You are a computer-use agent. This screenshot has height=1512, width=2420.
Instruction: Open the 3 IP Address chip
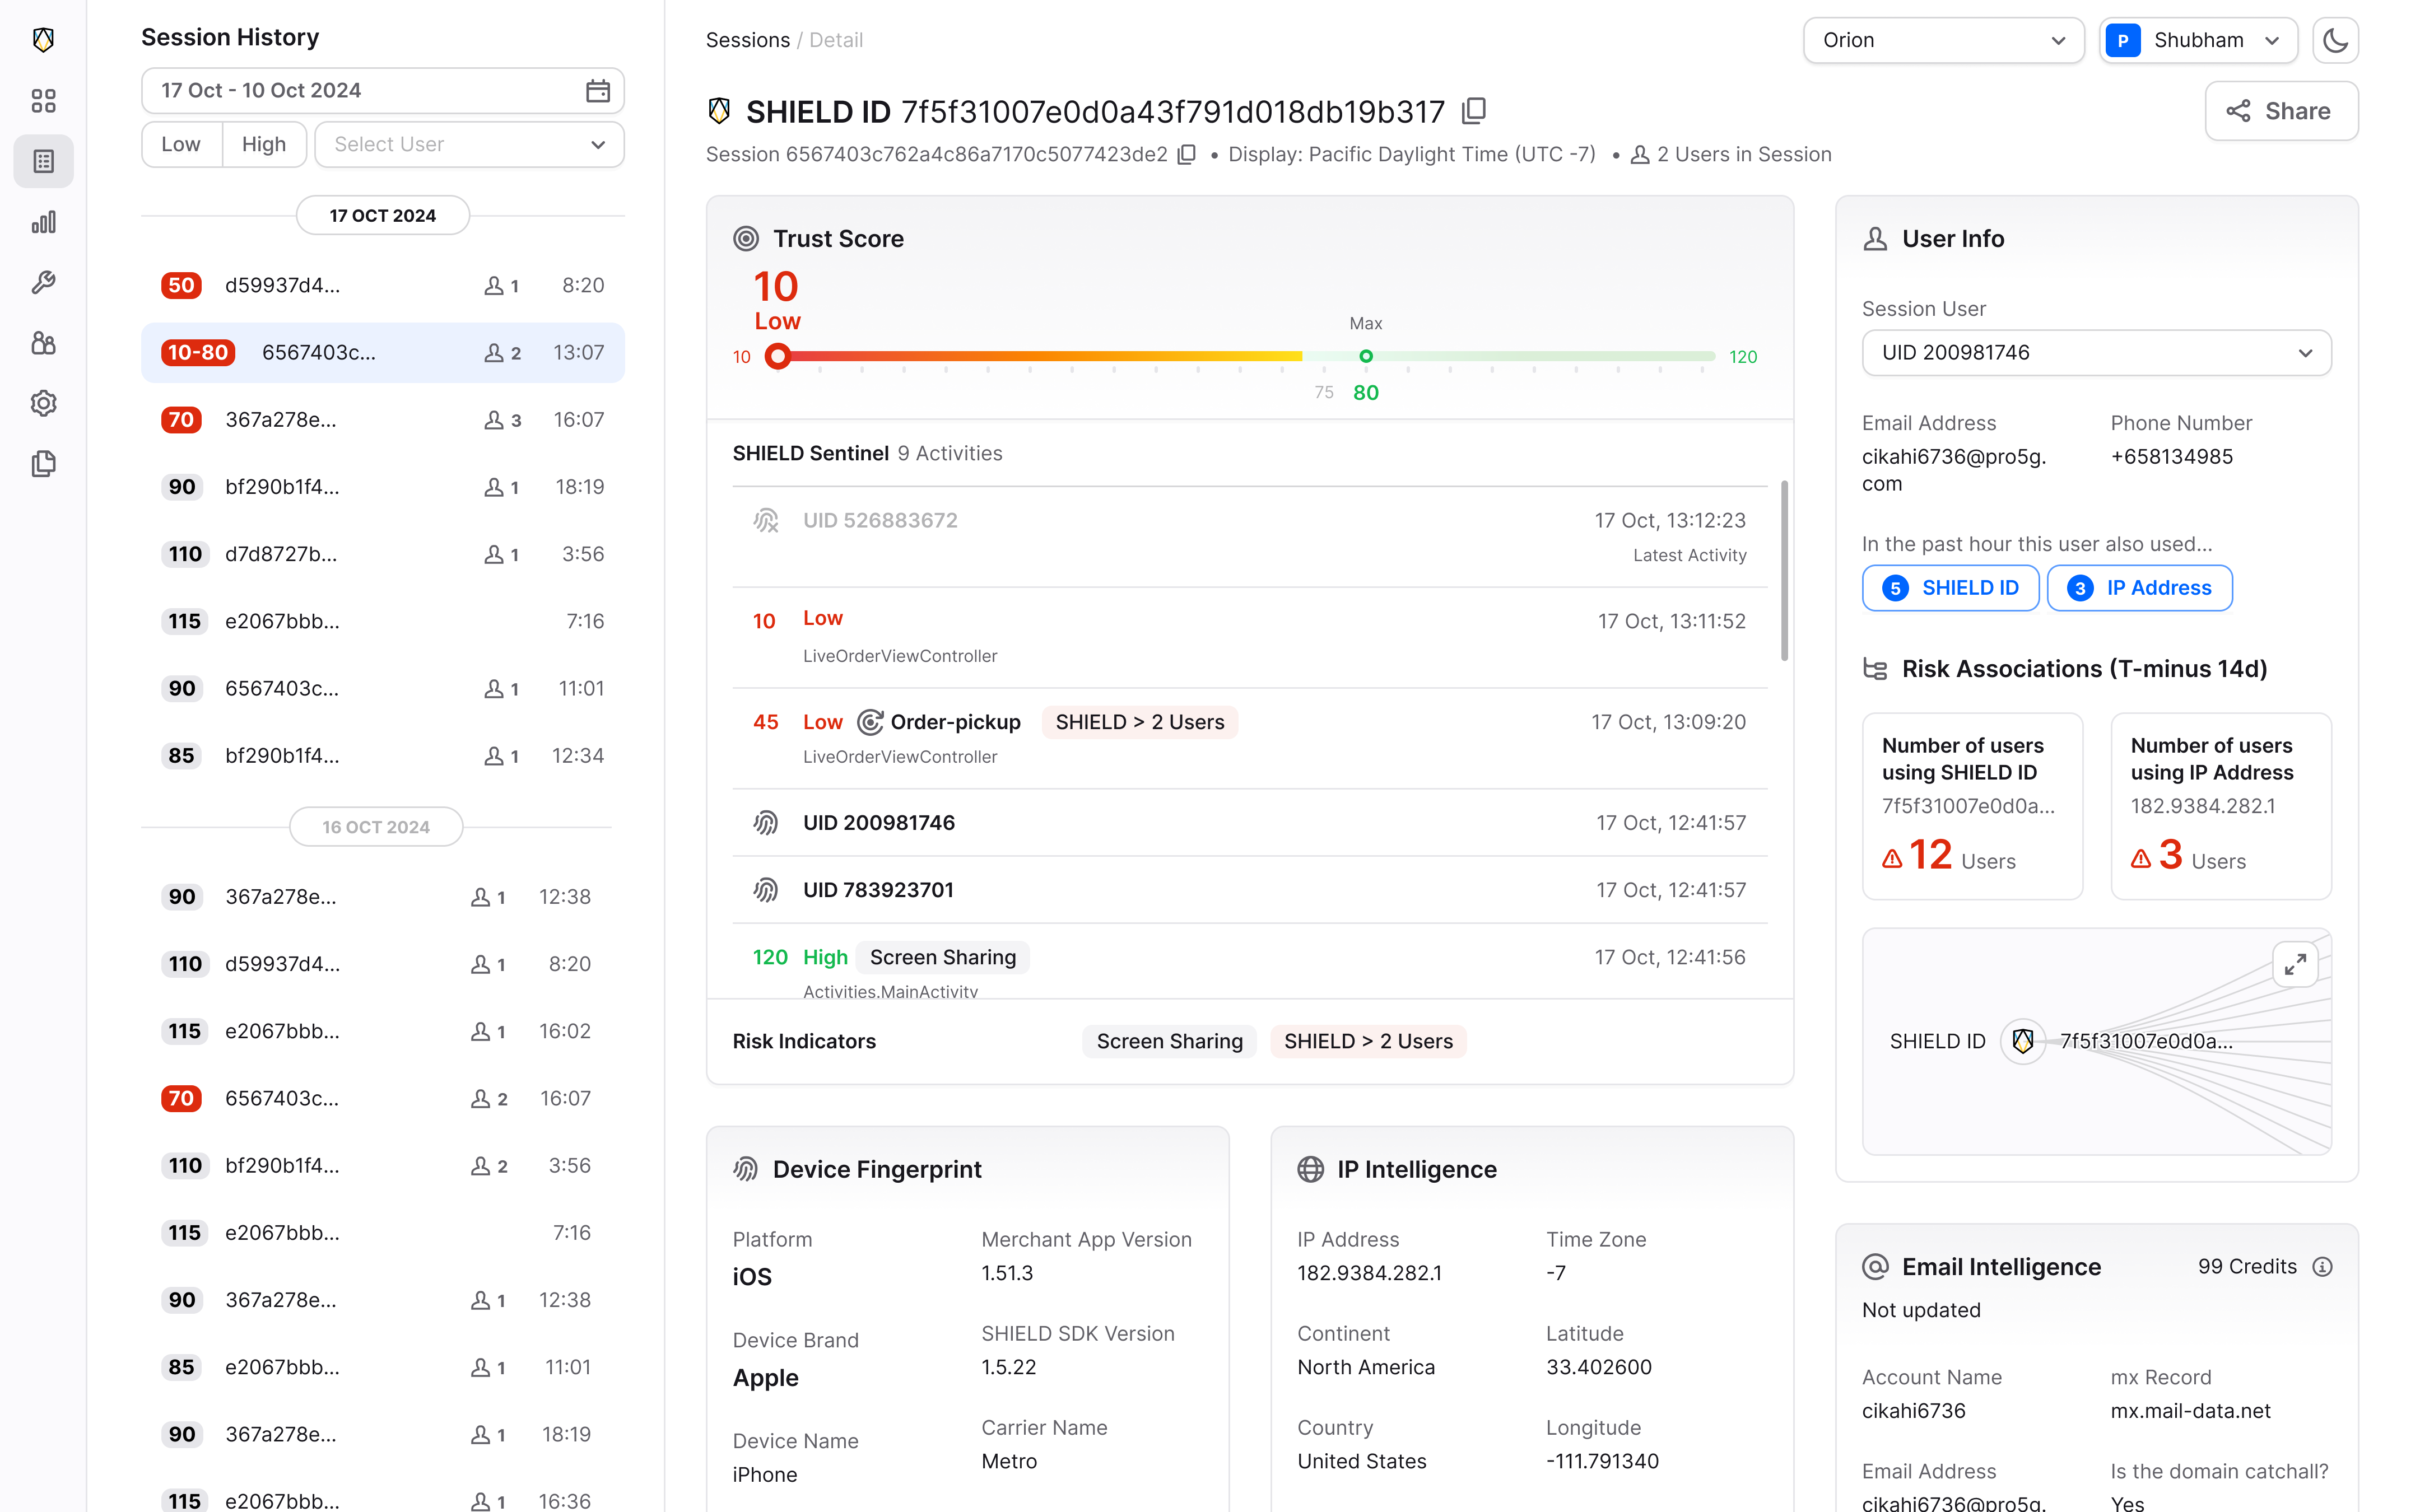[x=2139, y=588]
